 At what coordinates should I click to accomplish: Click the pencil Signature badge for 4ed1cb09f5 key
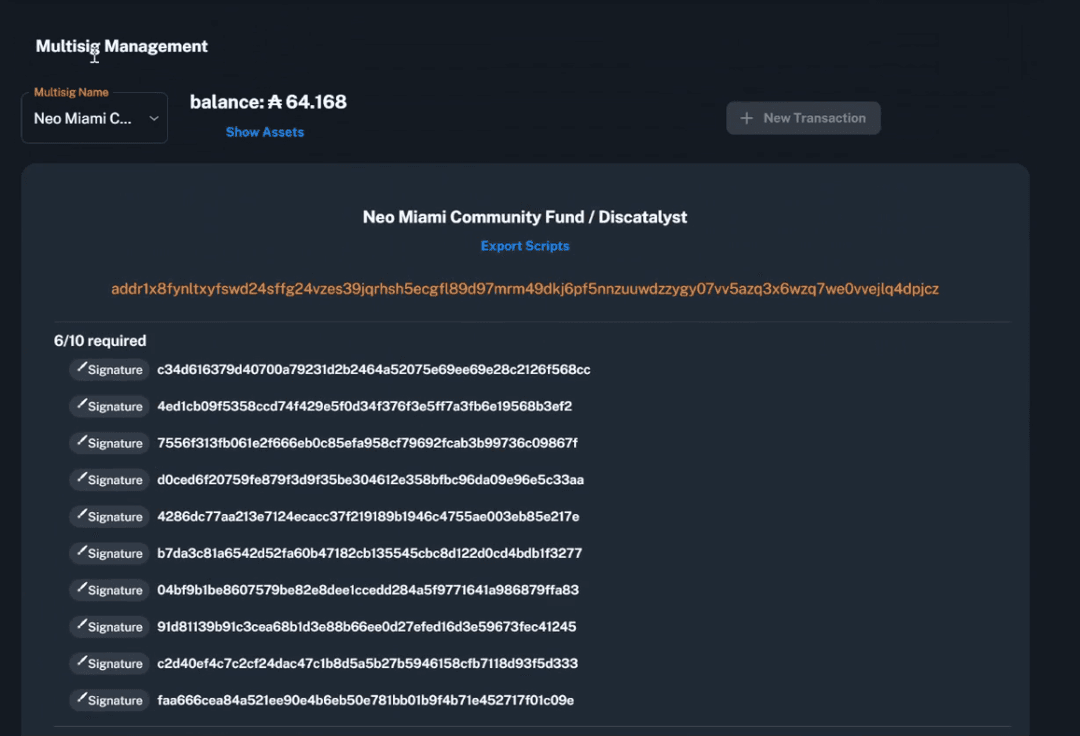click(109, 406)
